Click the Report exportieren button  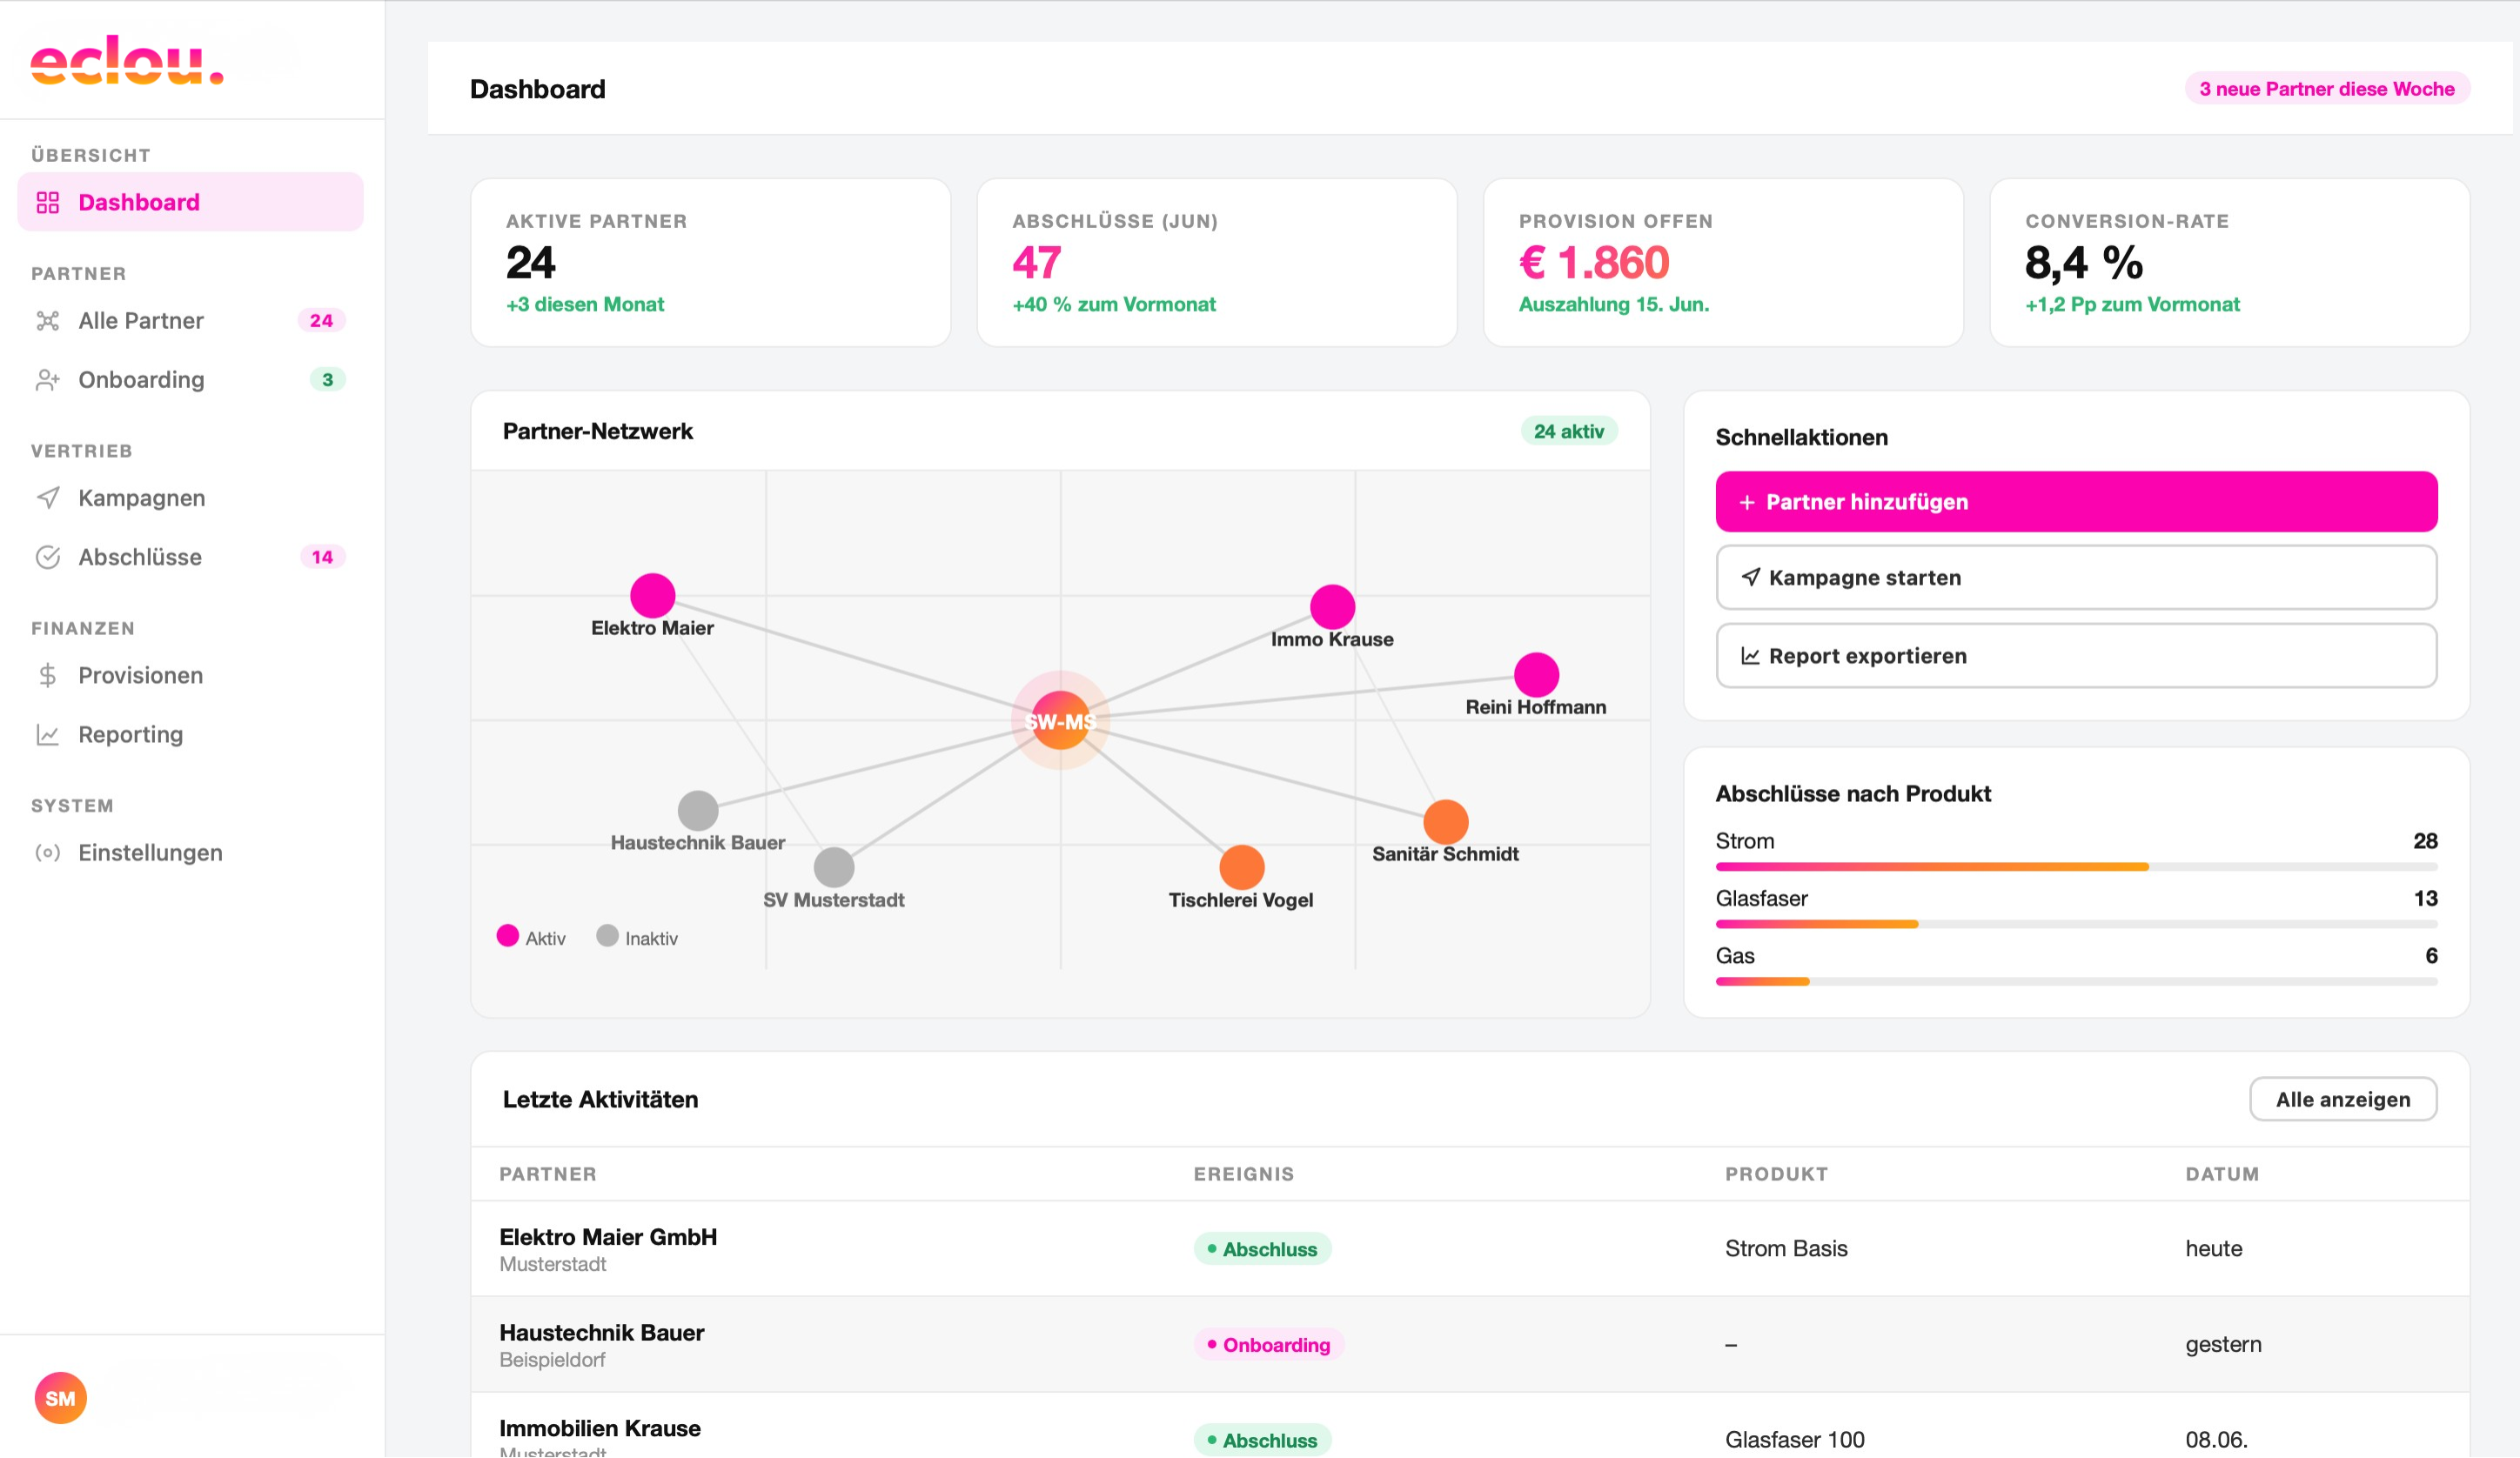[x=2076, y=656]
